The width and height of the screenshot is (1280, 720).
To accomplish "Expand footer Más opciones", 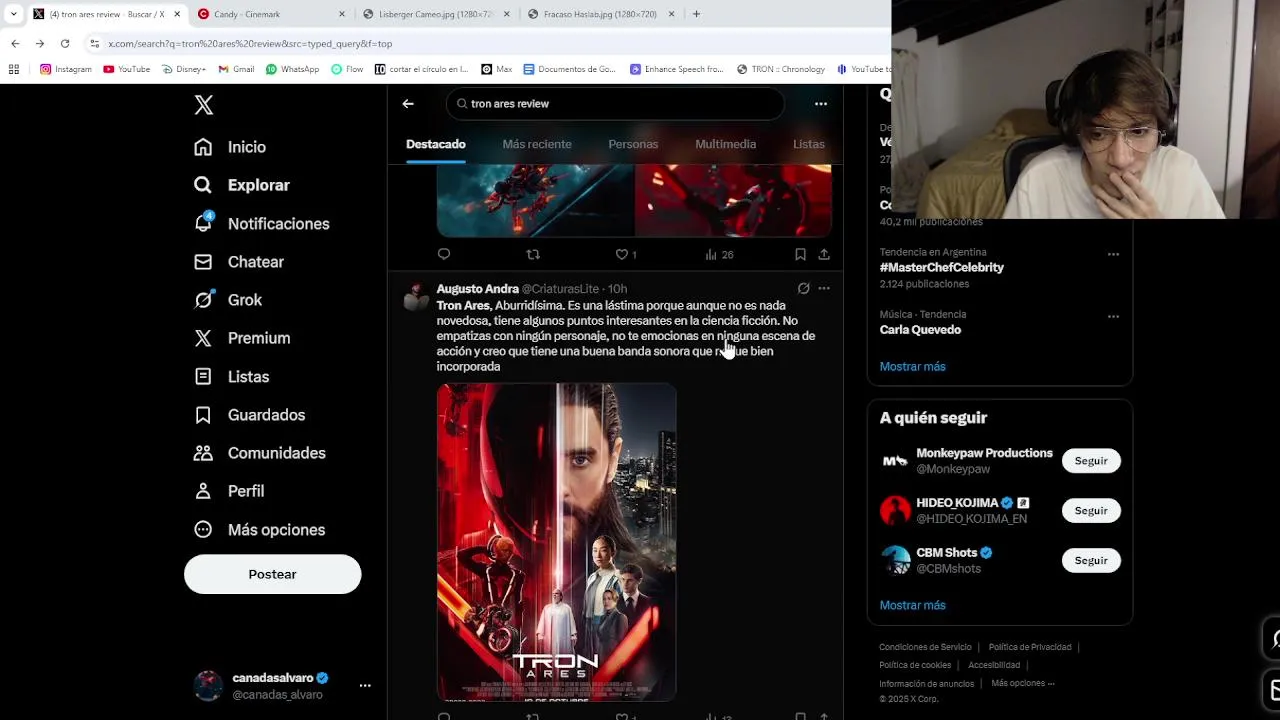I will tap(1022, 684).
